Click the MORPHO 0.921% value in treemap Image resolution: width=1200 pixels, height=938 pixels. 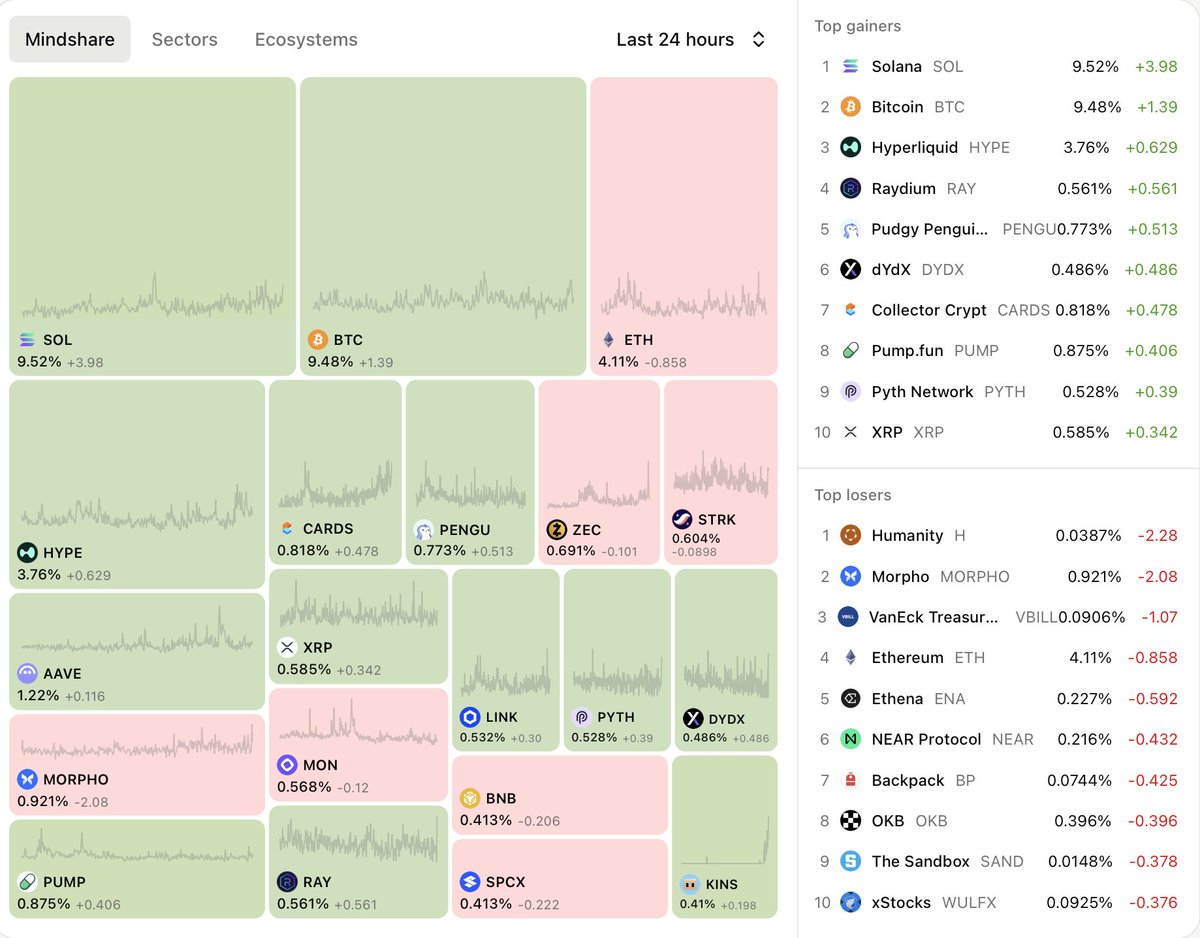[42, 801]
